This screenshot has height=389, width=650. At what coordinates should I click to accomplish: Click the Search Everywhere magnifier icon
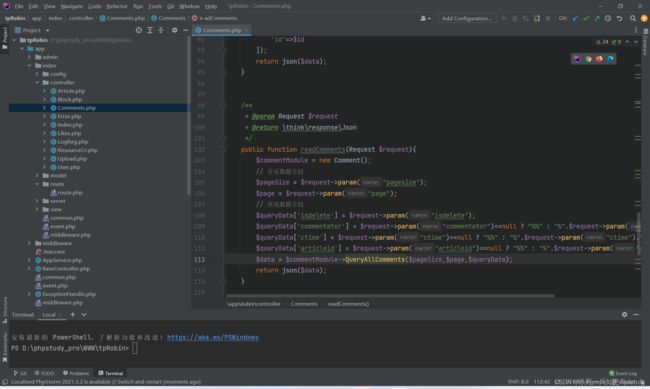[633, 18]
